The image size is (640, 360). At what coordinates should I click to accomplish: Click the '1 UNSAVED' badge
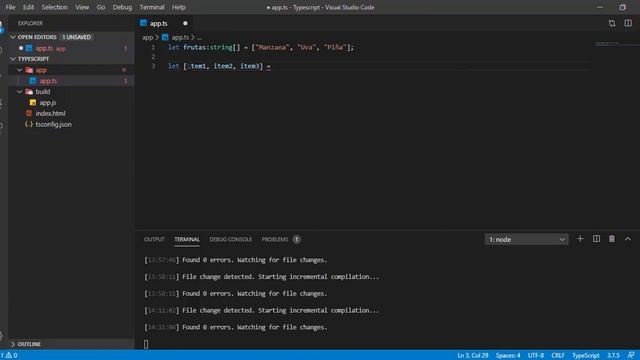(x=76, y=37)
